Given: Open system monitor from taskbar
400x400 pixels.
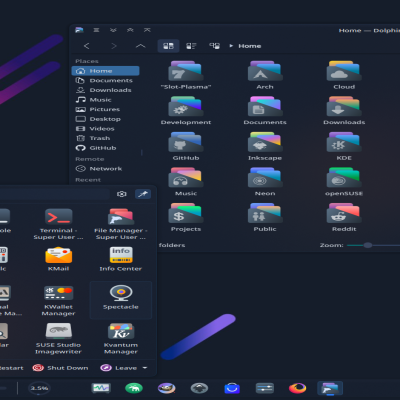Looking at the screenshot, I should click(x=101, y=388).
